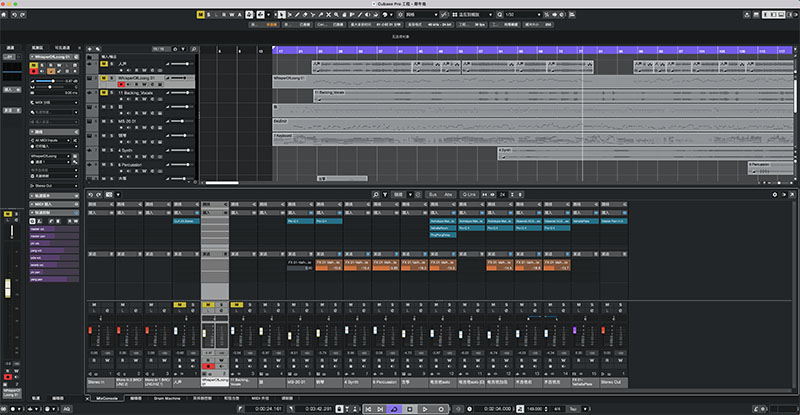800x415 pixels.
Task: Disable record on WhisperOfLoong 01 track
Action: point(121,84)
